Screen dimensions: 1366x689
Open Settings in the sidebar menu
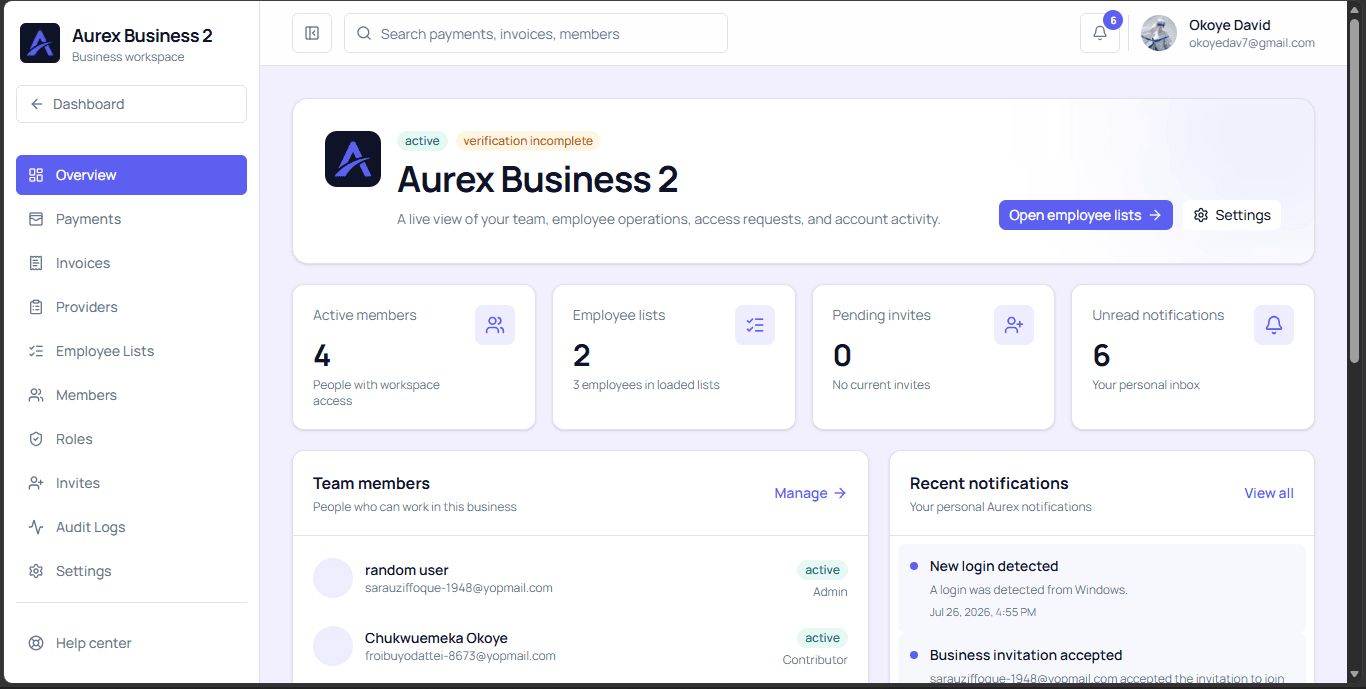(131, 571)
